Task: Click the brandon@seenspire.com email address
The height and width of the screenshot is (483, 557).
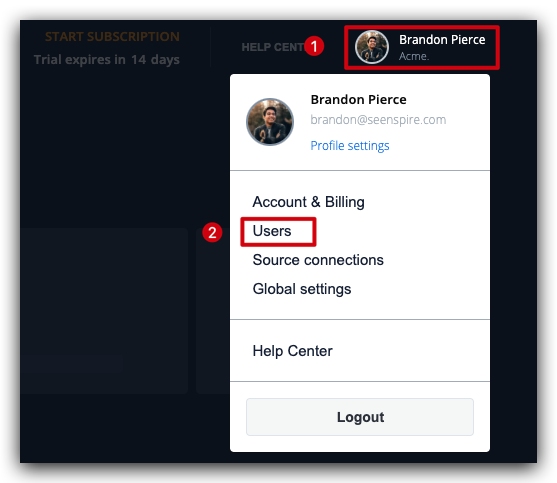Action: click(x=378, y=120)
